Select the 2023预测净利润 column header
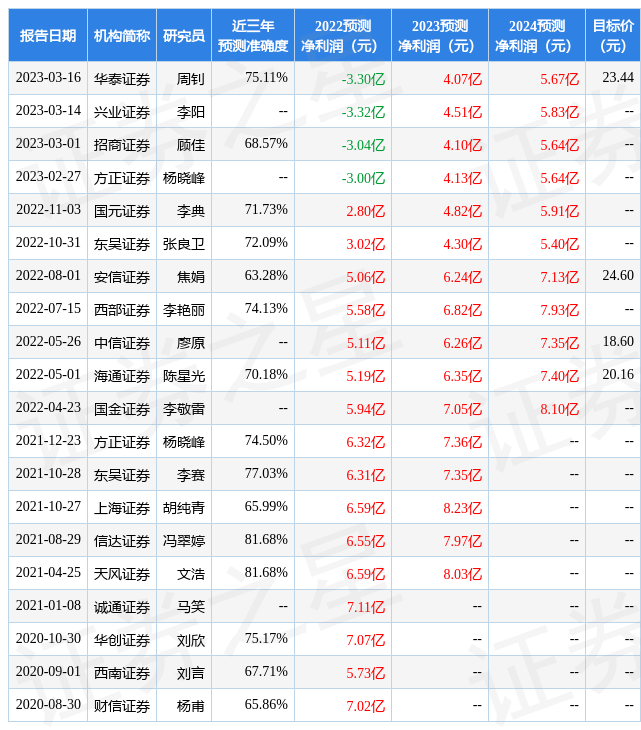 (440, 36)
